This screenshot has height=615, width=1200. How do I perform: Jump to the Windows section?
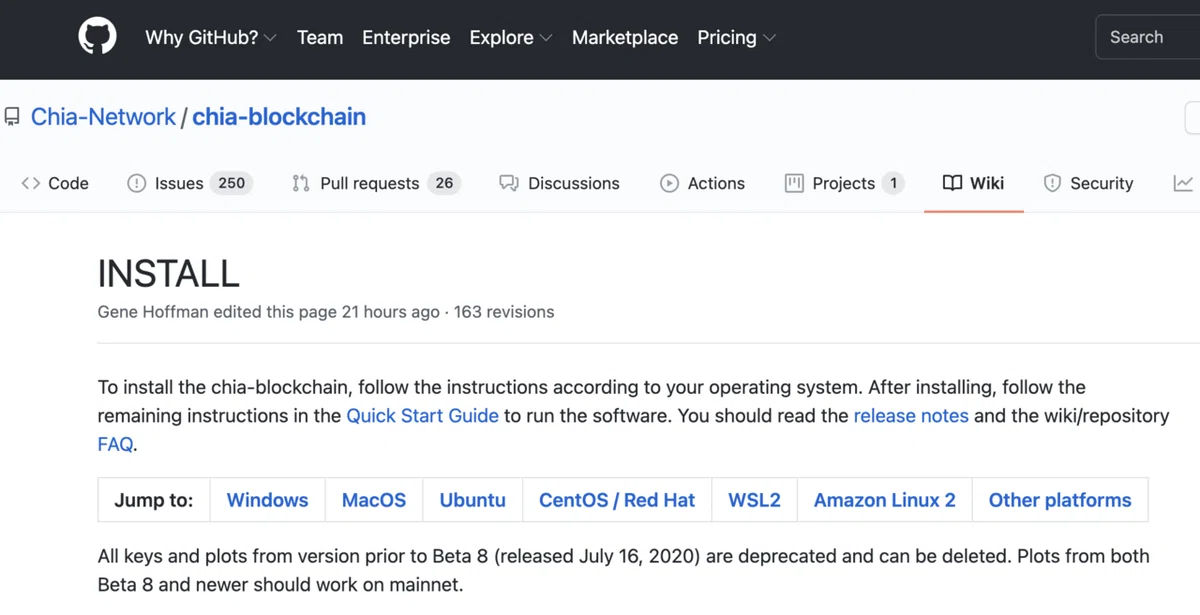(267, 500)
